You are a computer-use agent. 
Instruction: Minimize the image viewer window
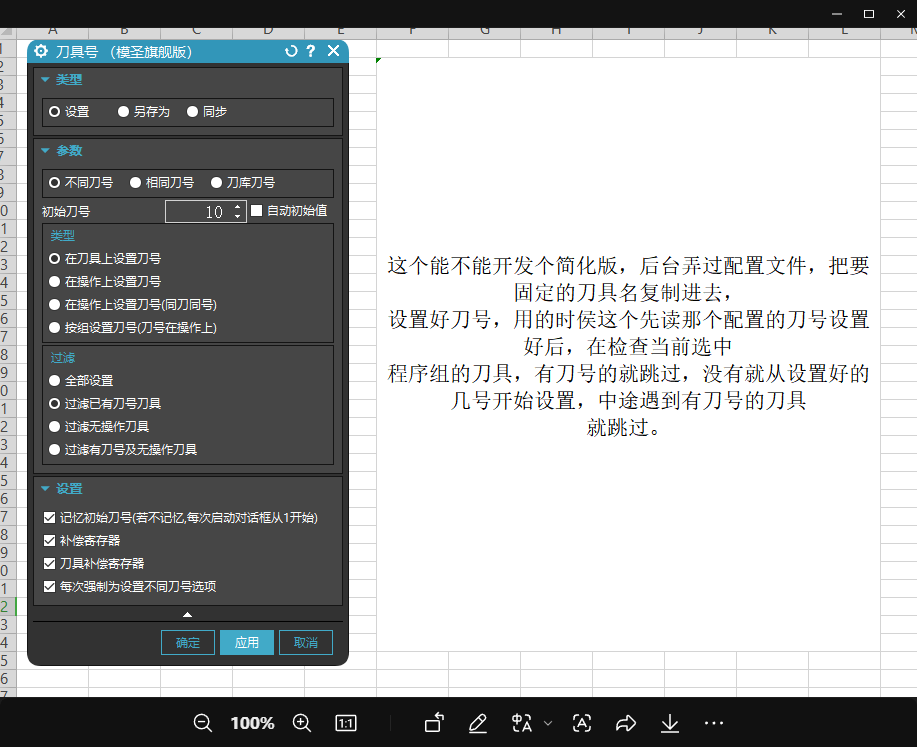point(837,13)
